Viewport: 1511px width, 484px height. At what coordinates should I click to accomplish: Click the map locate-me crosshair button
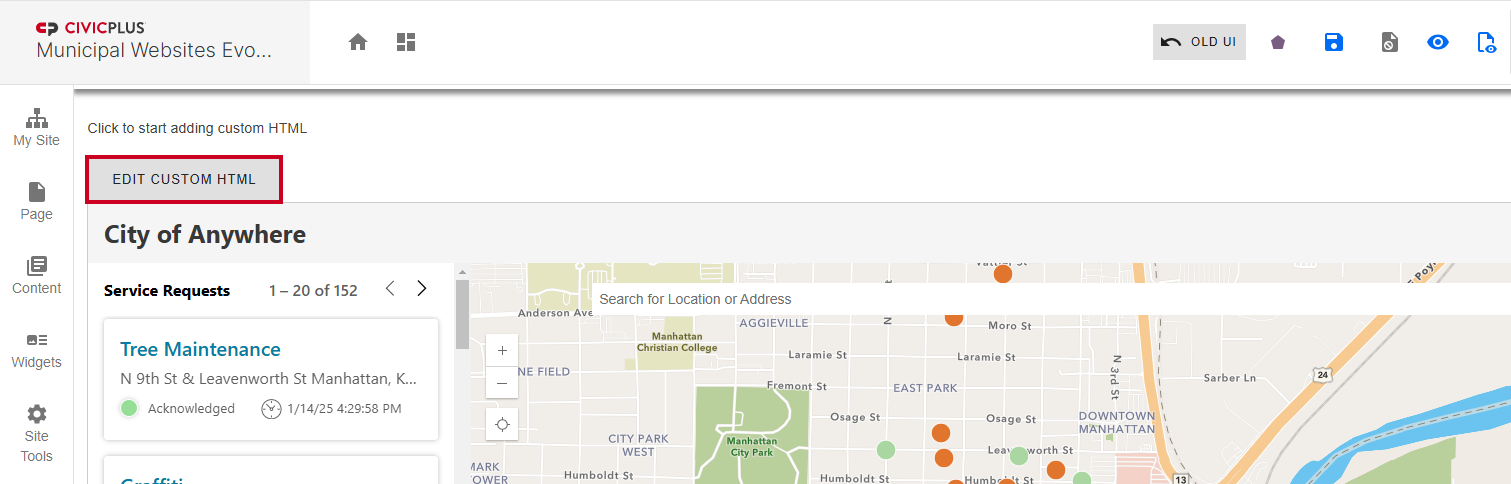[x=502, y=424]
